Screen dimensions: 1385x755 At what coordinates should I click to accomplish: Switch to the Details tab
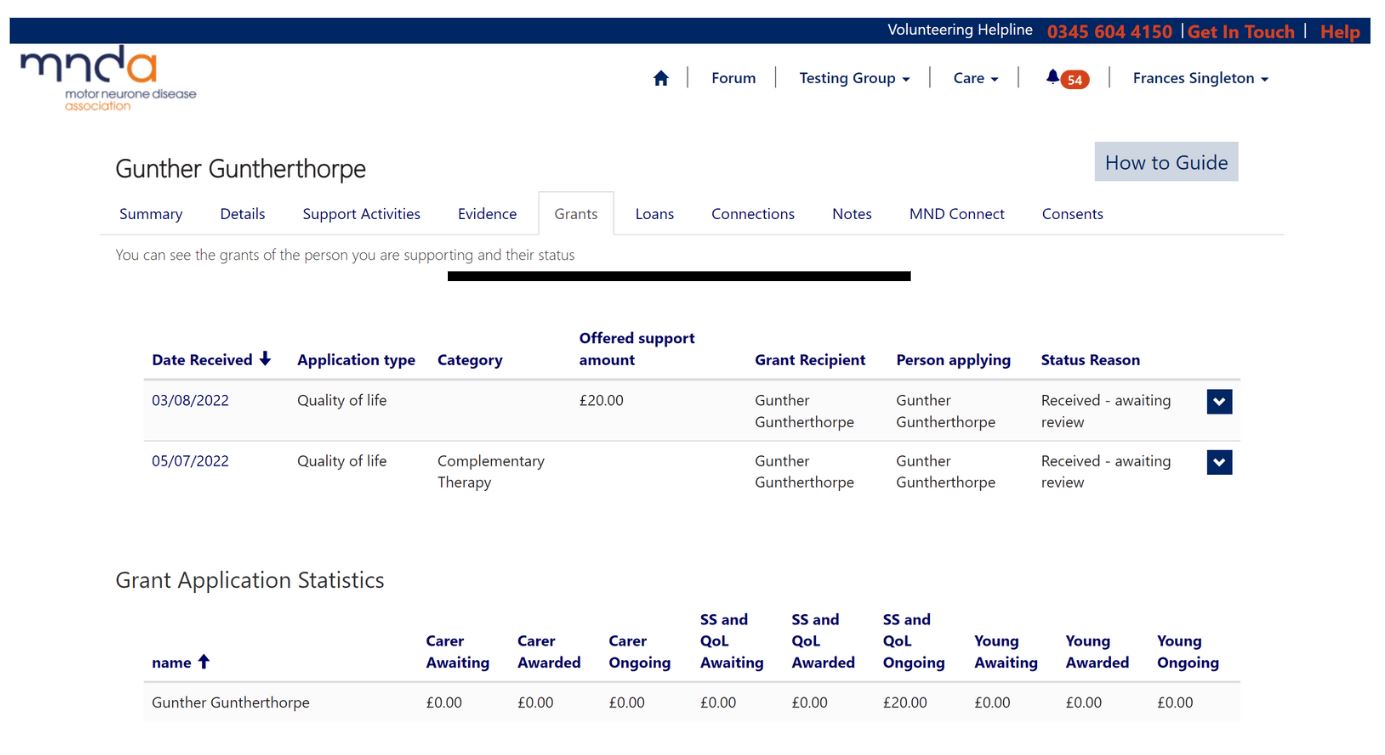pyautogui.click(x=243, y=214)
